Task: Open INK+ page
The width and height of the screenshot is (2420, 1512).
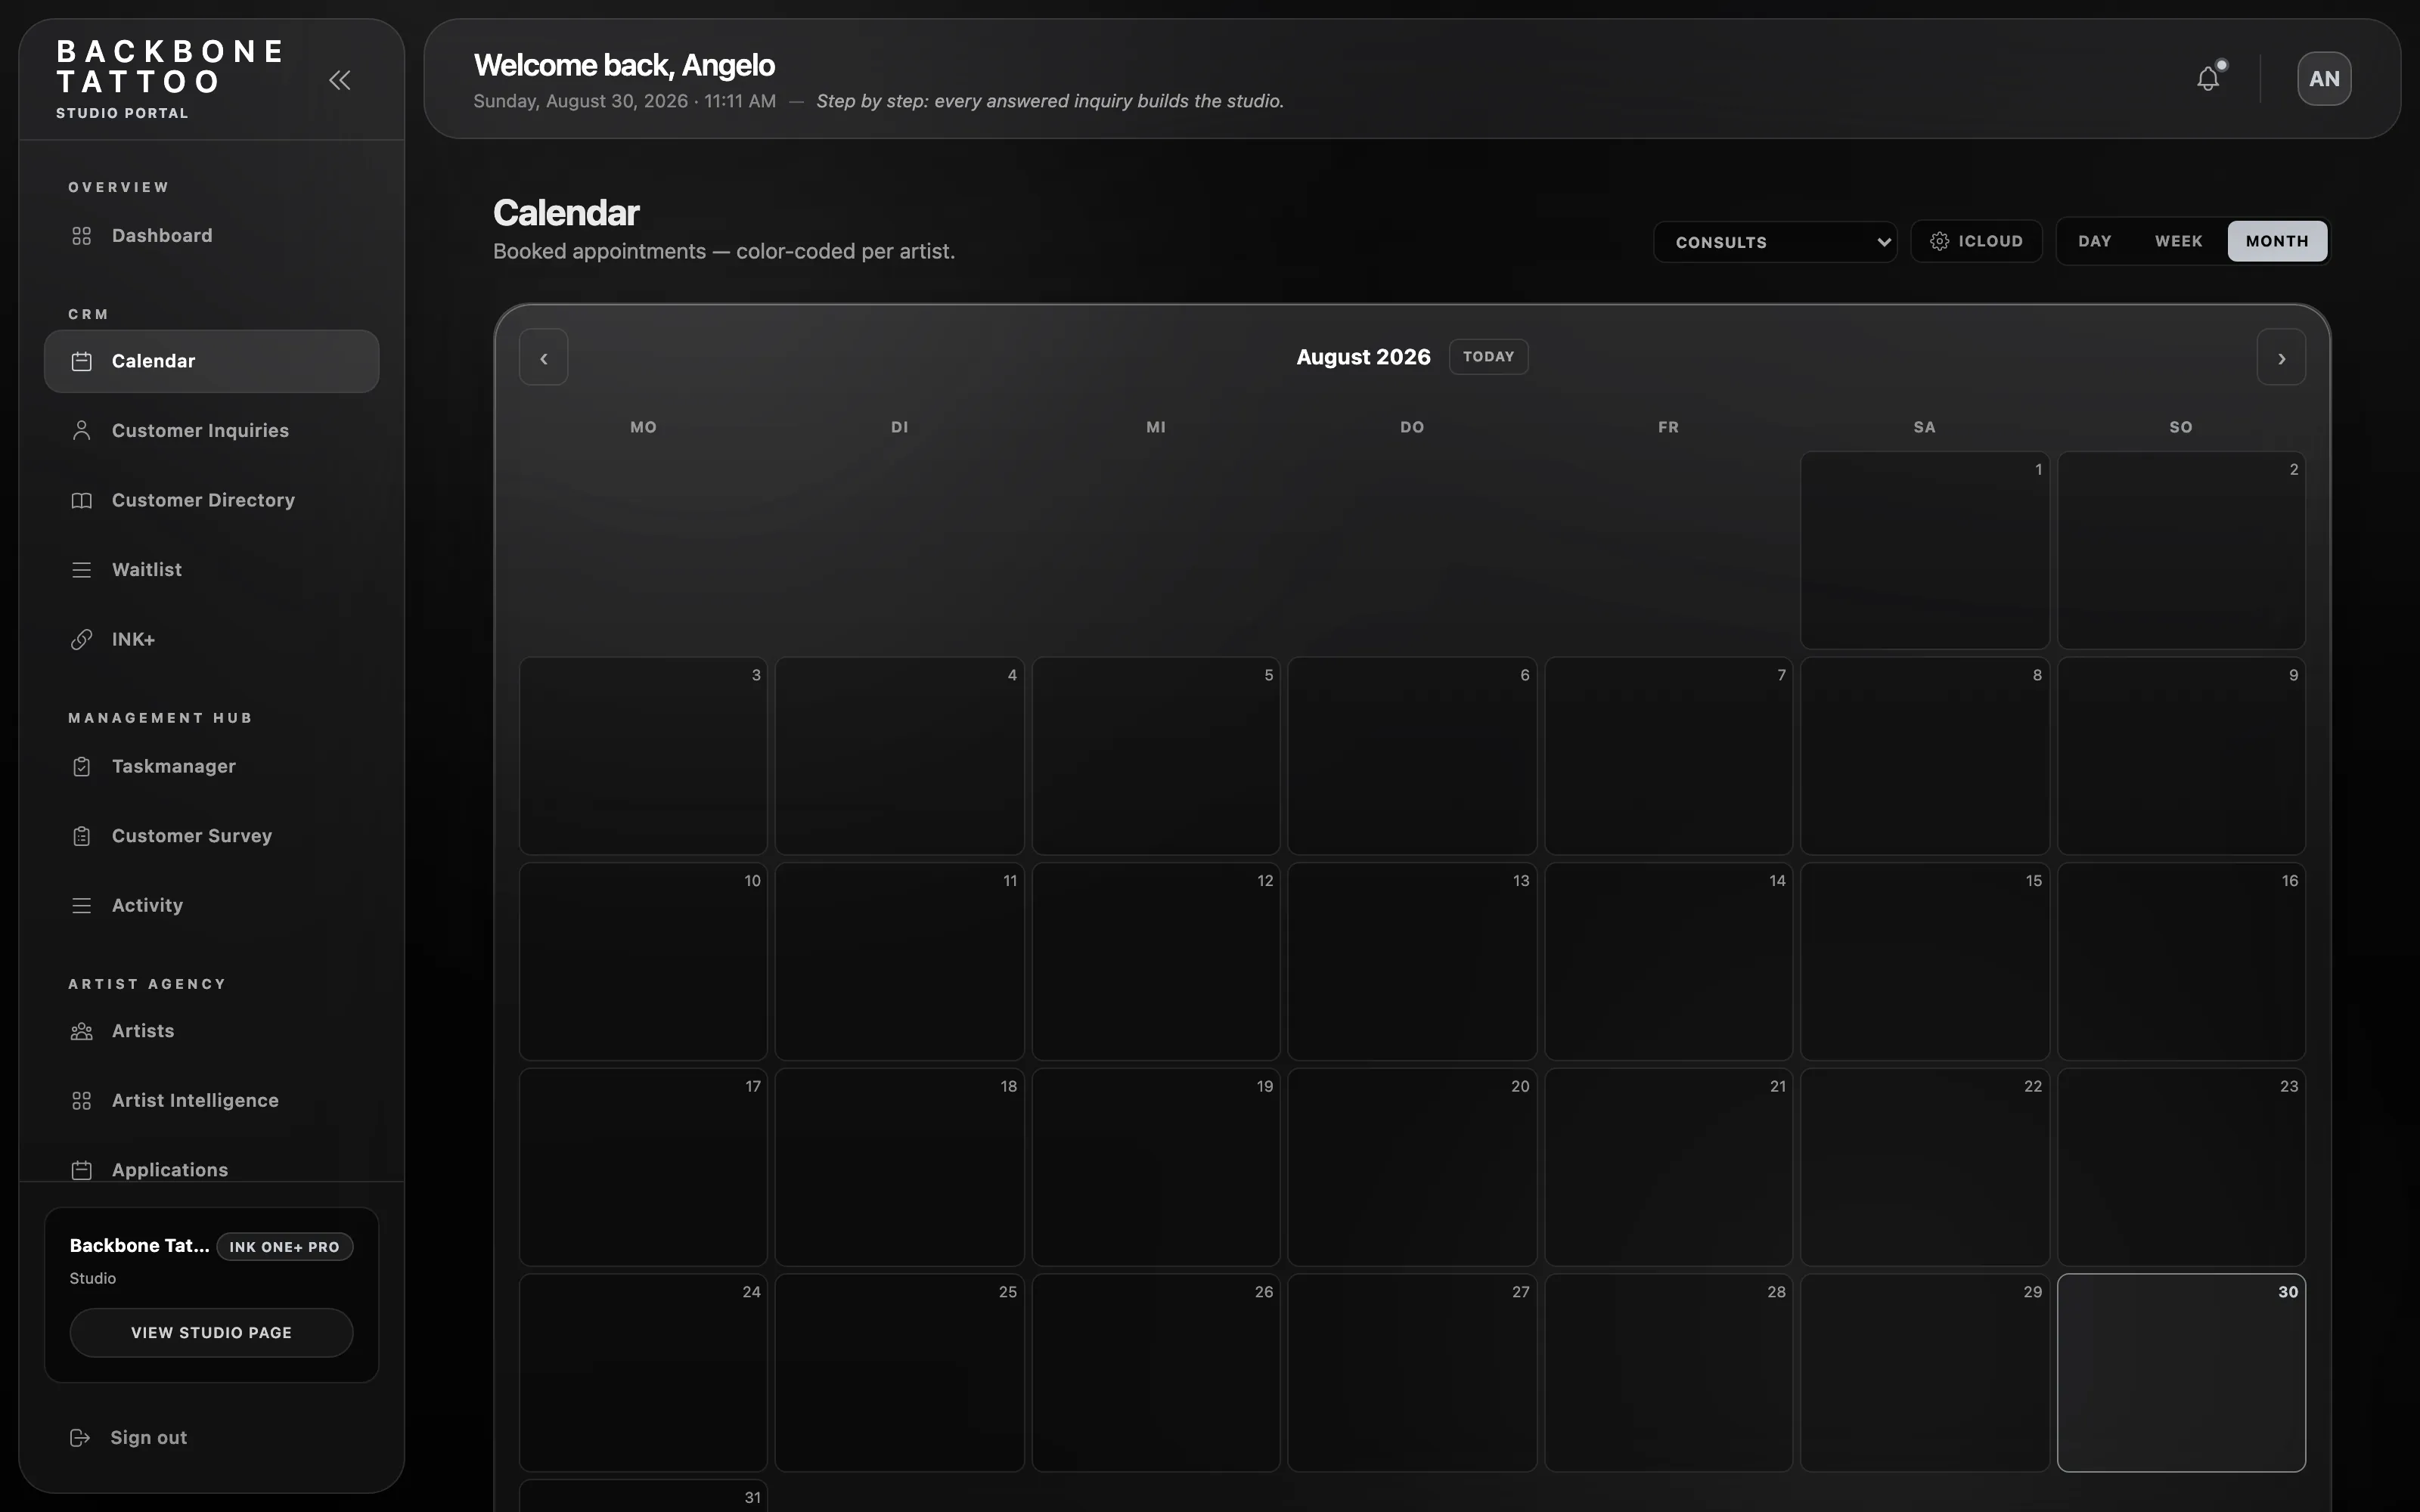Action: pyautogui.click(x=211, y=639)
